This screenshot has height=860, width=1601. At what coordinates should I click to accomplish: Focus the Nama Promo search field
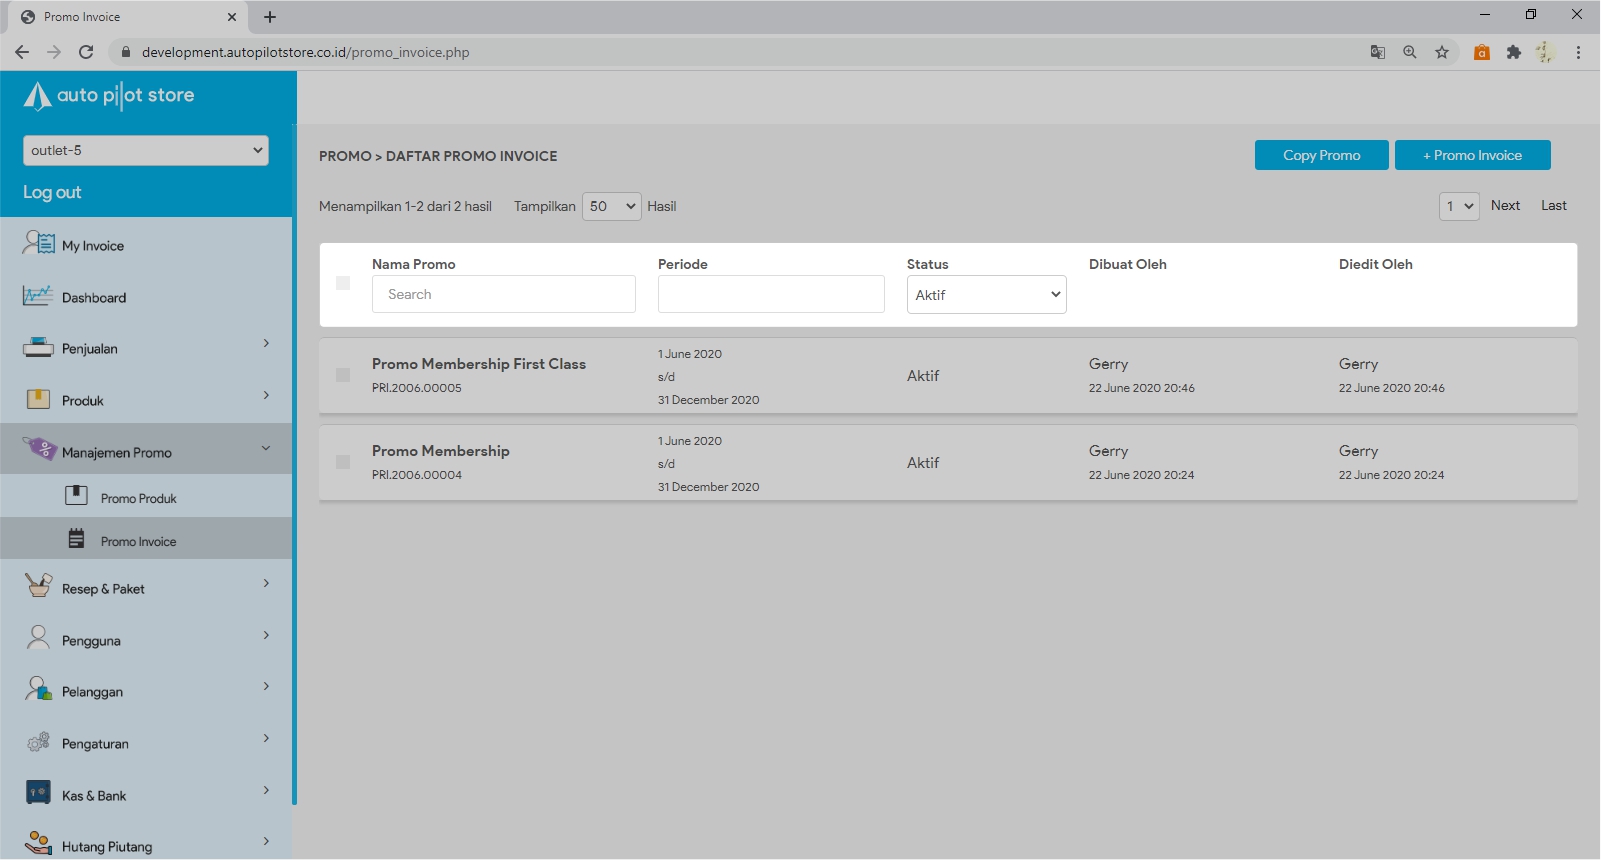click(503, 294)
